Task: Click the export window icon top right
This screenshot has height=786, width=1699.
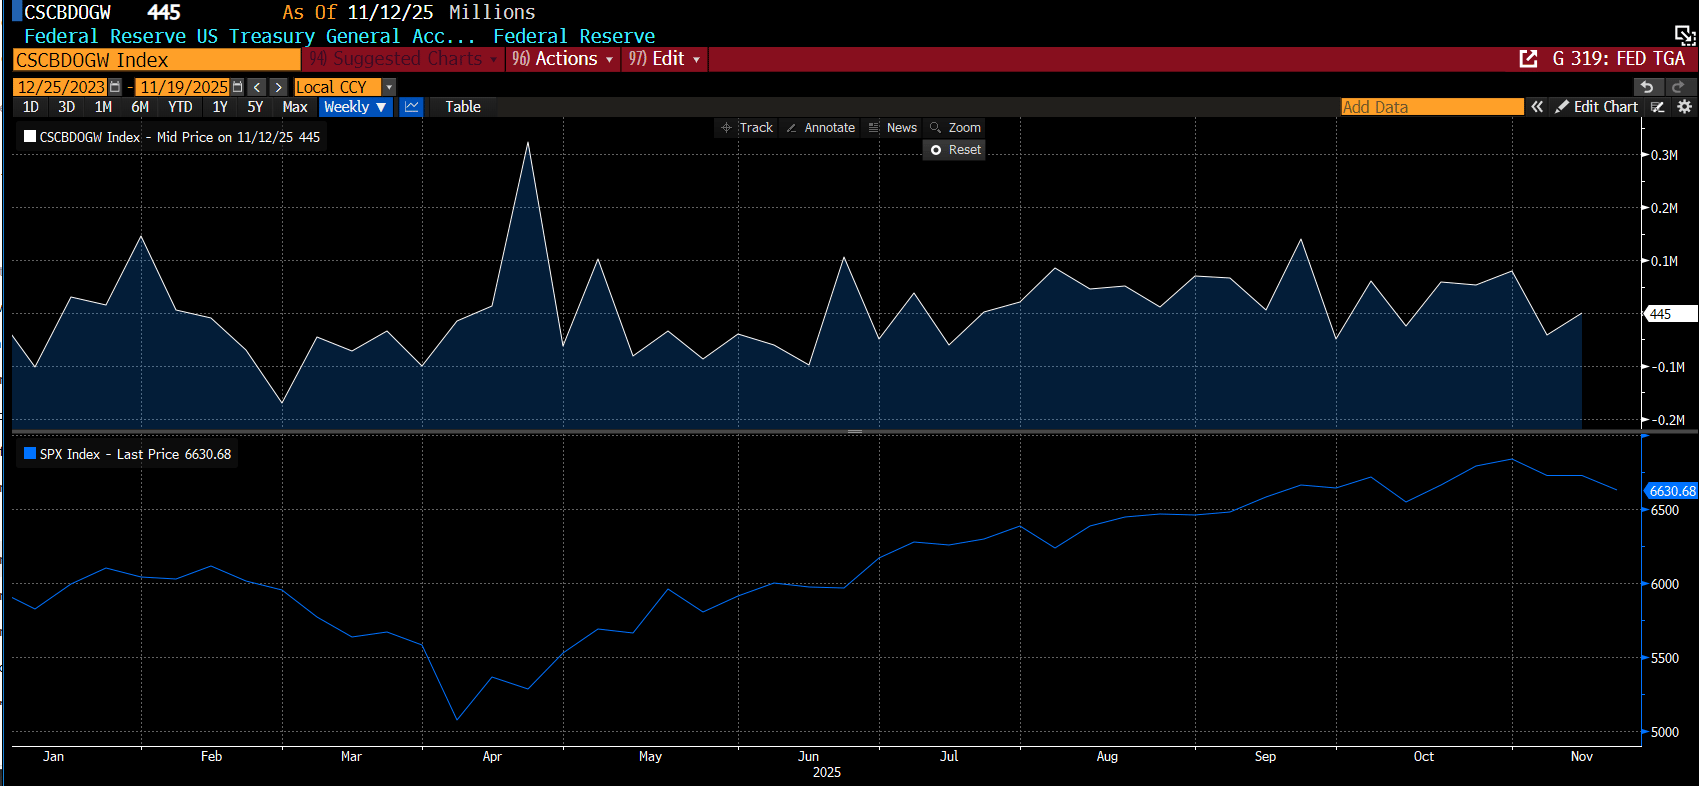Action: (x=1684, y=36)
